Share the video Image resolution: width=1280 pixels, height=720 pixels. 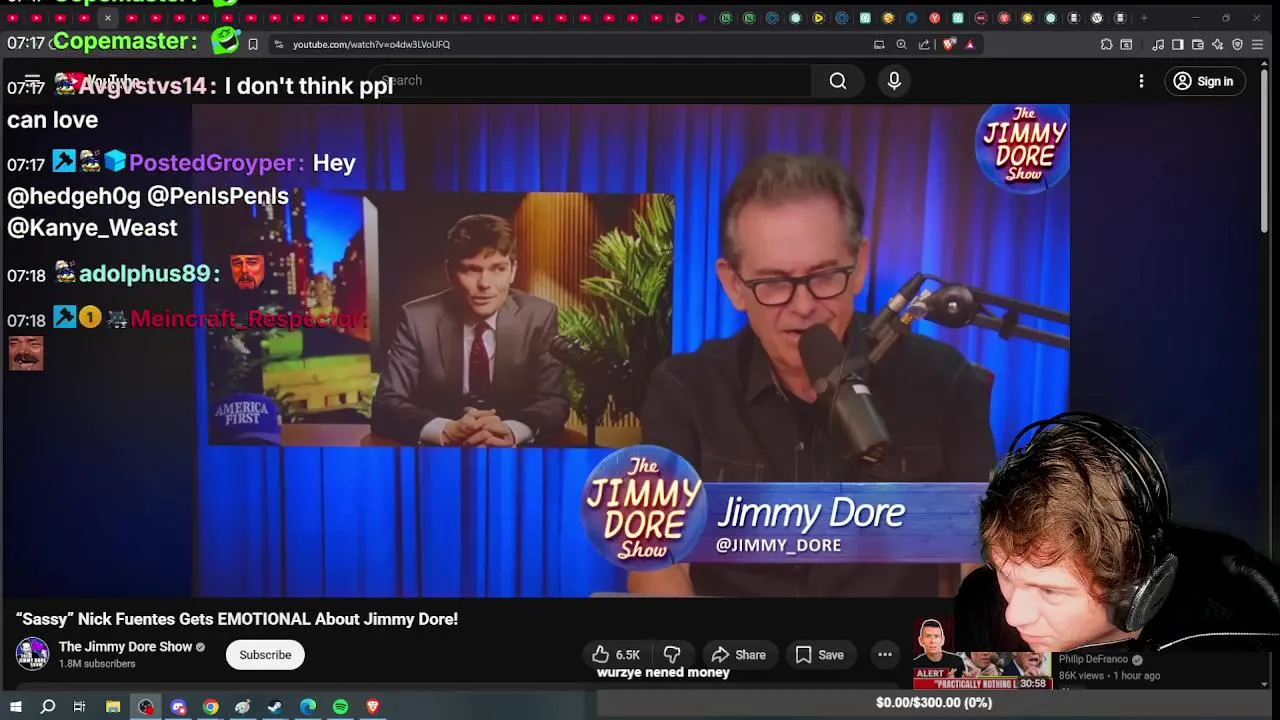click(x=738, y=655)
